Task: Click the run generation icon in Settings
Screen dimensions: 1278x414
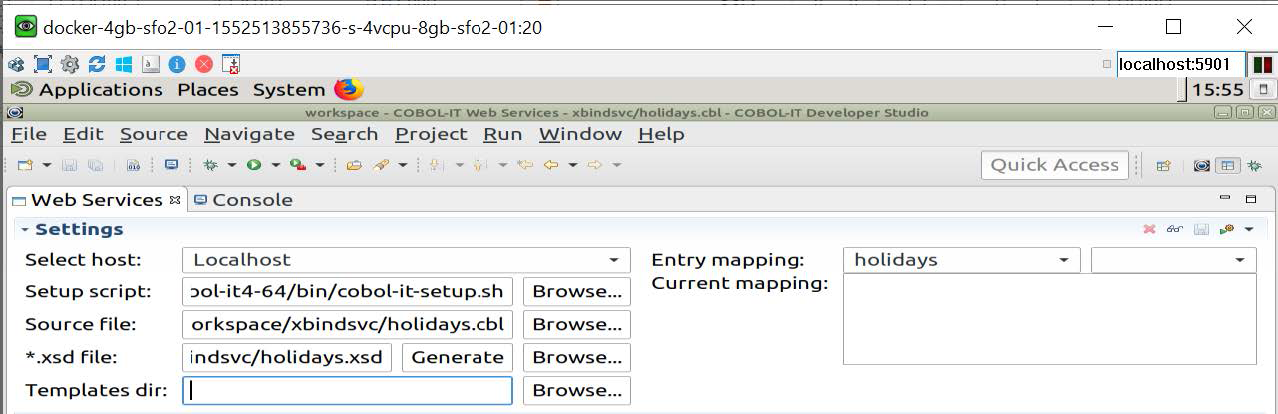Action: pyautogui.click(x=1227, y=229)
